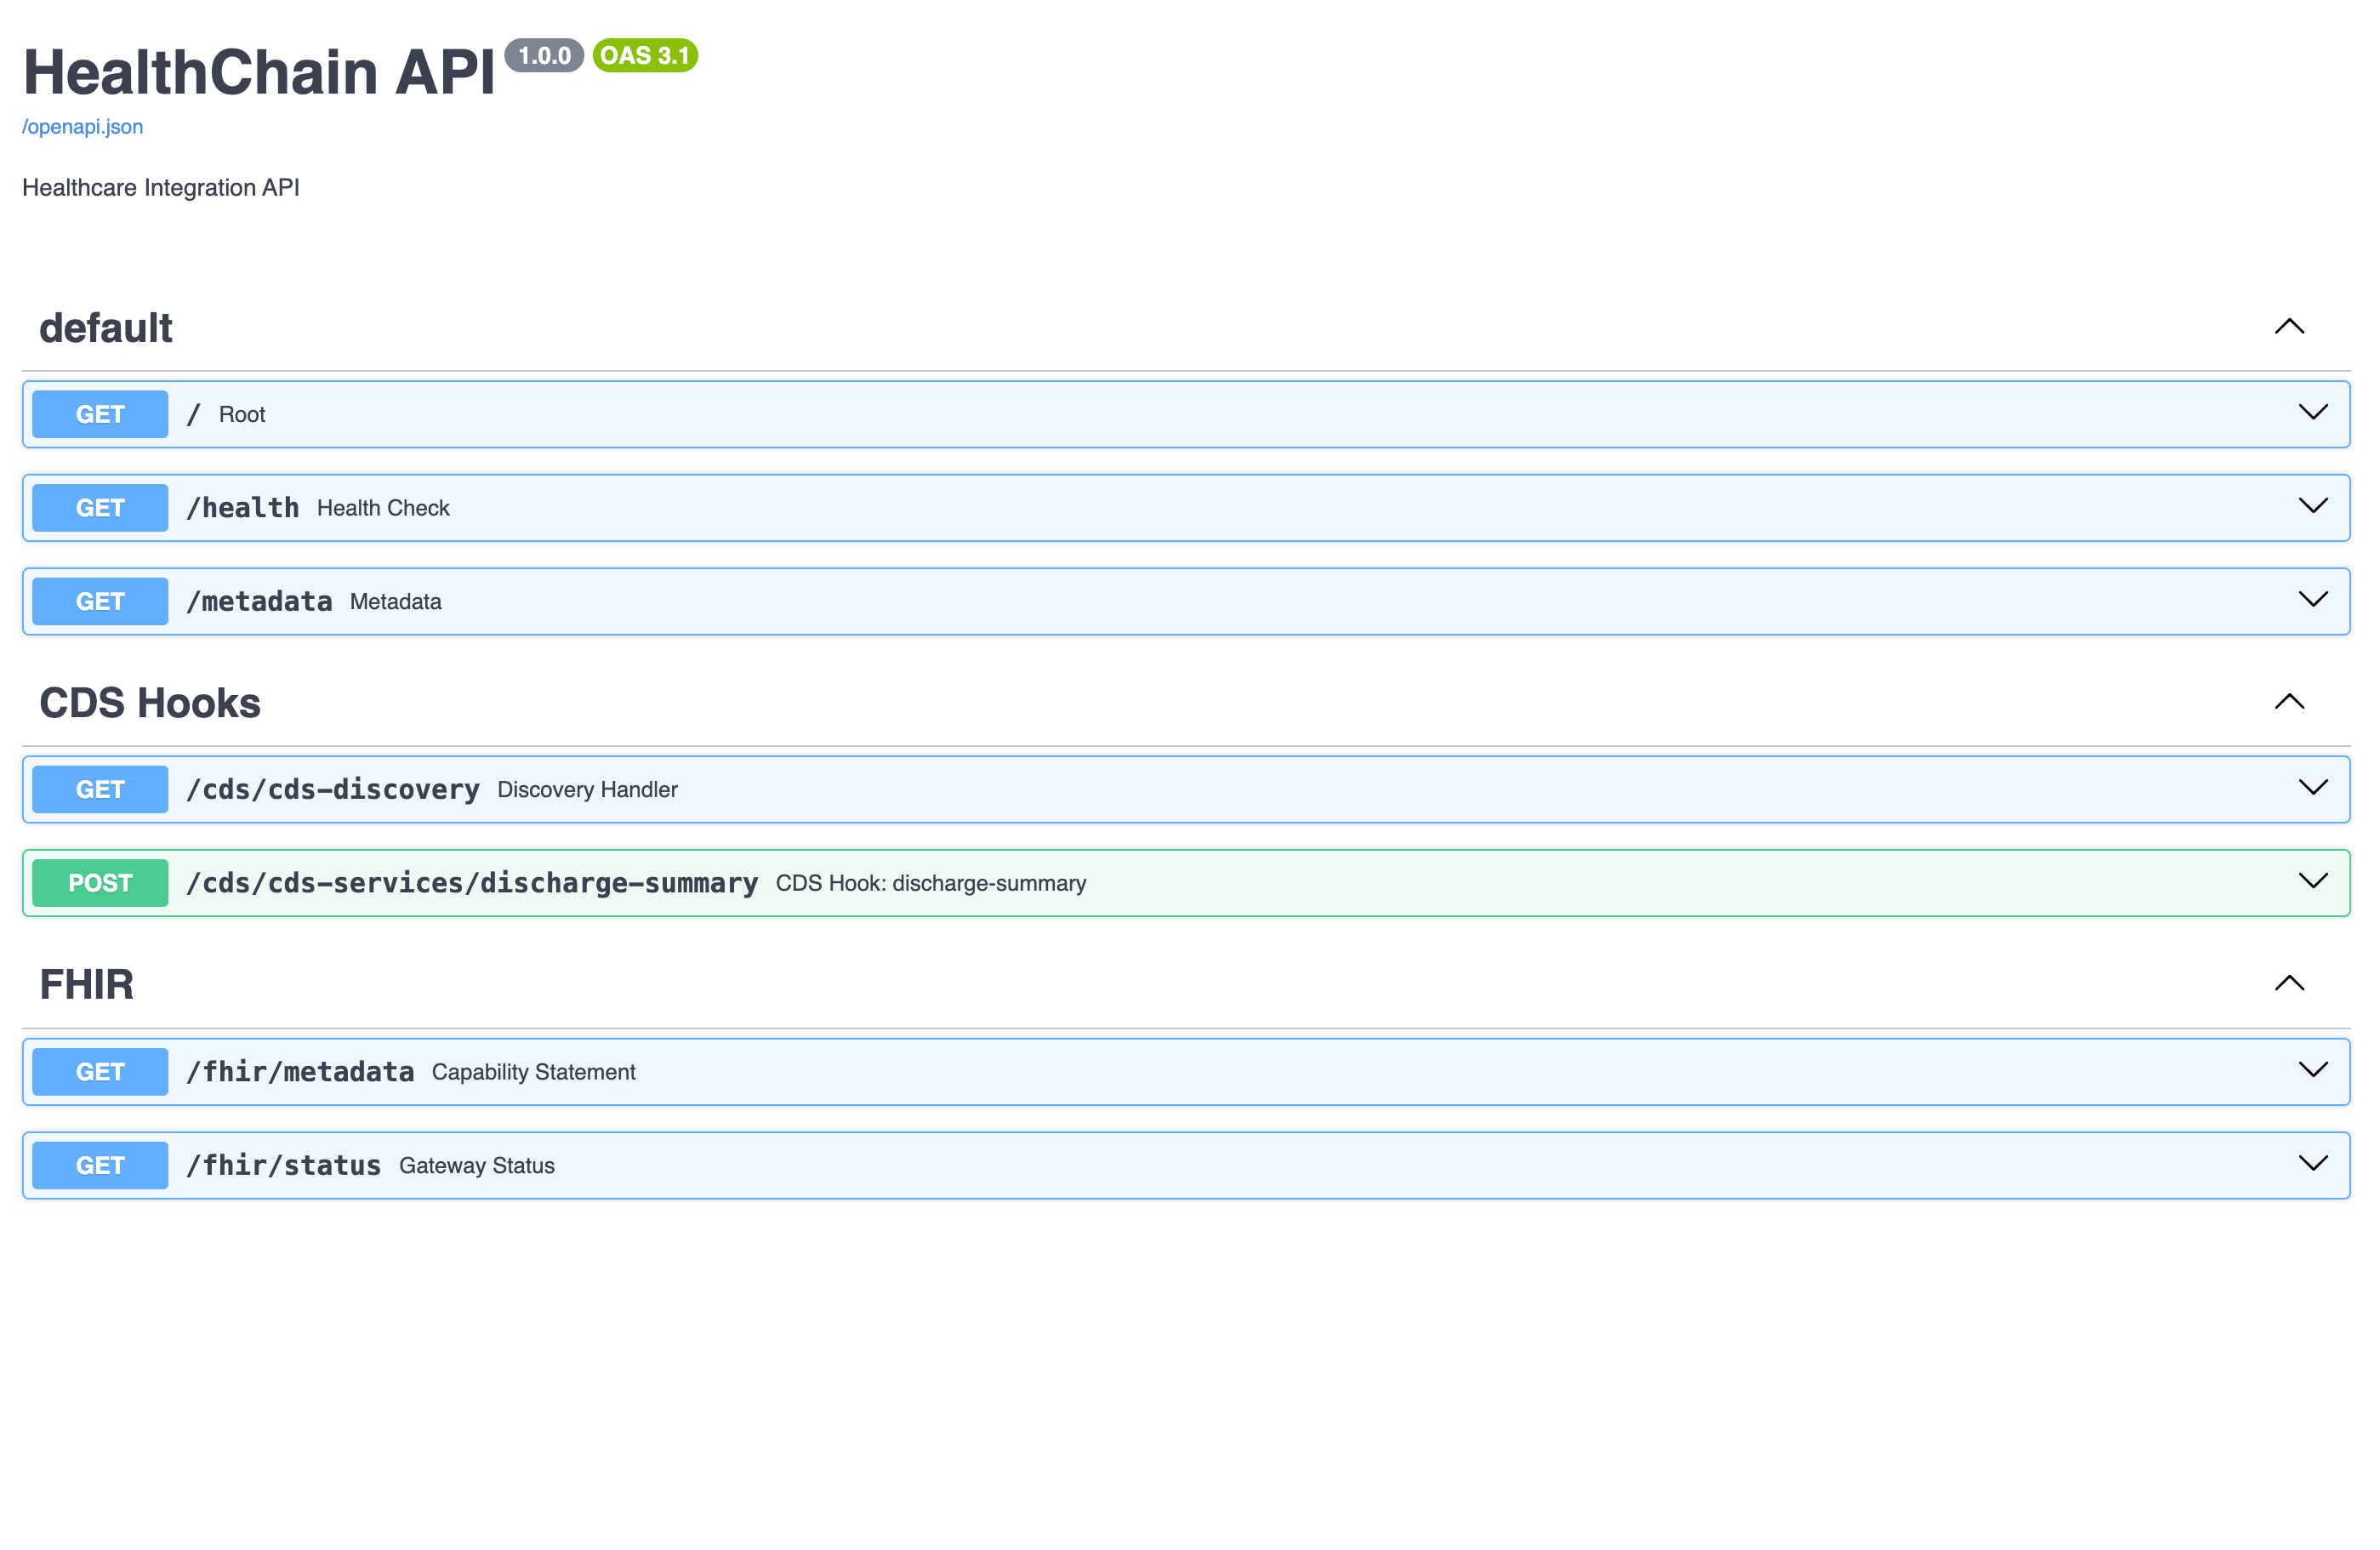Expand the /health Health Check operation
Screen dimensions: 2380x1550
(2313, 507)
